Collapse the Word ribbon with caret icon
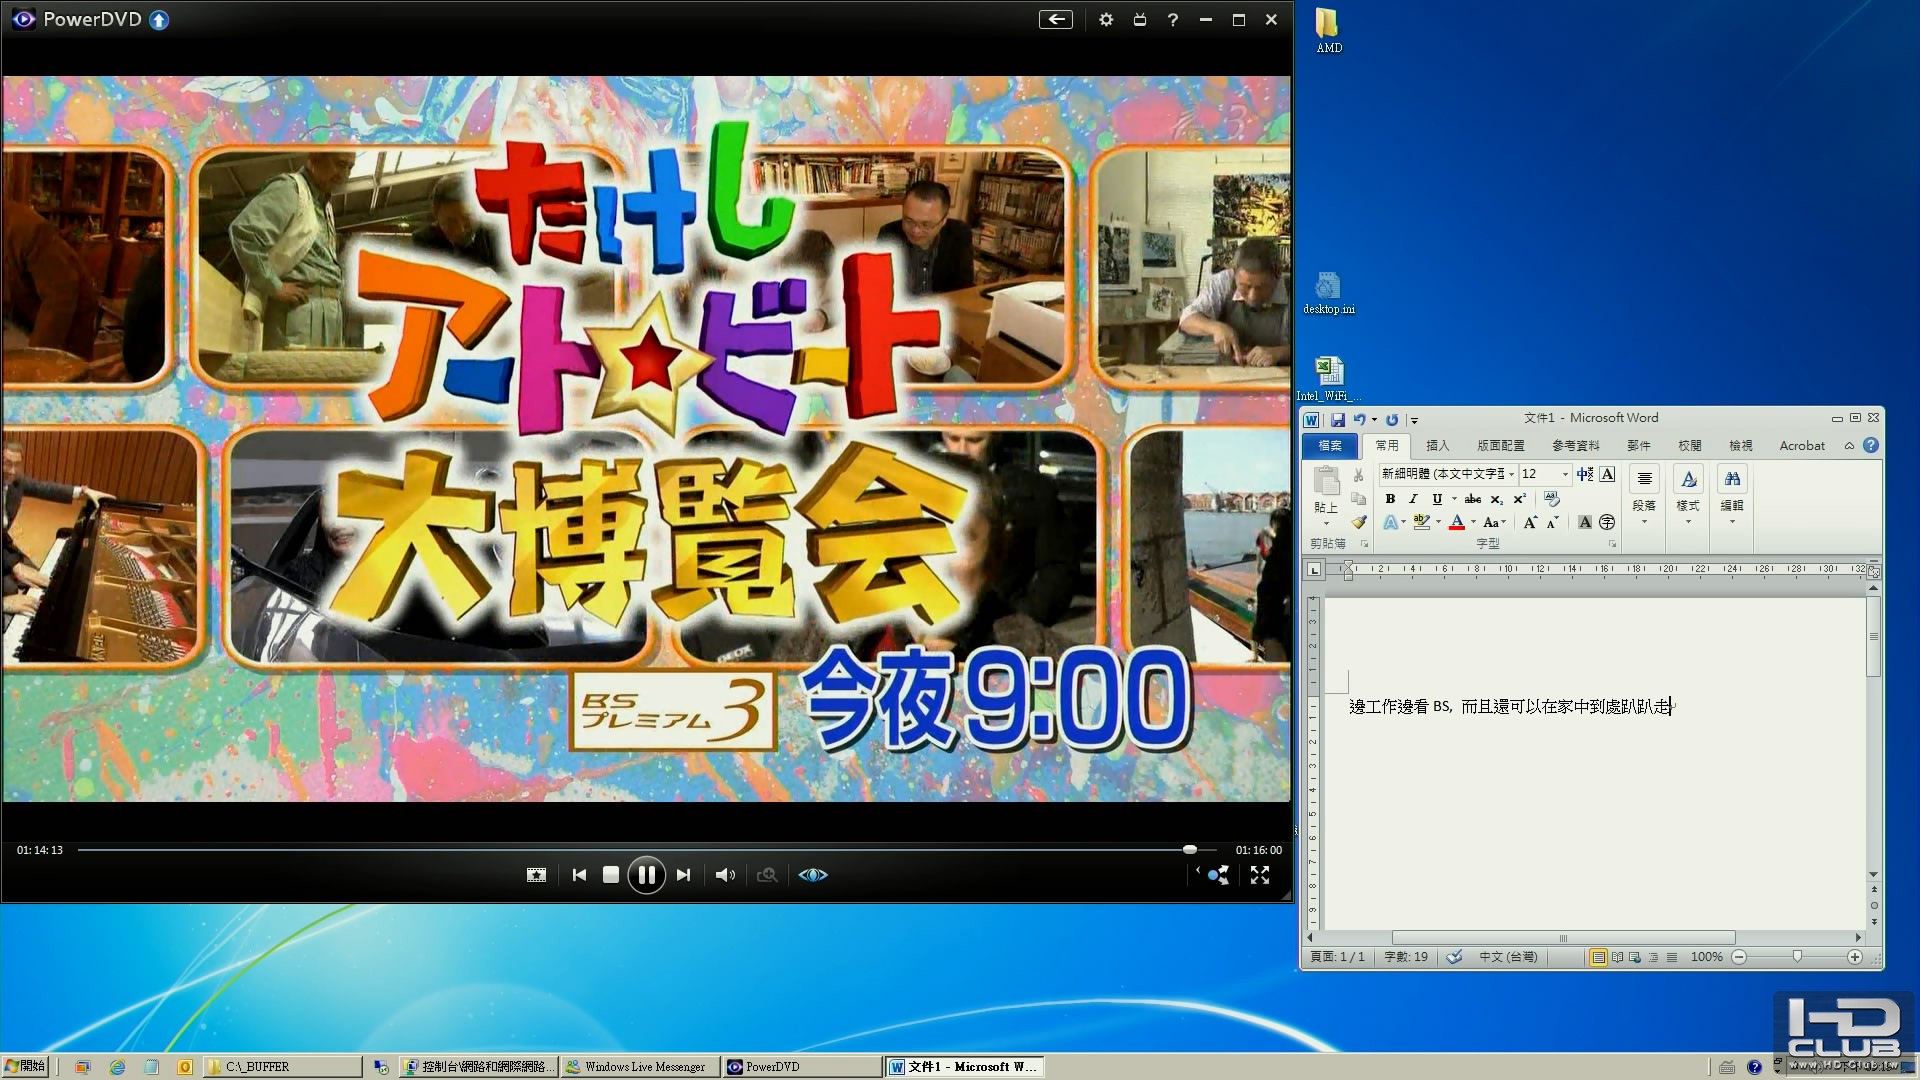The height and width of the screenshot is (1080, 1920). click(1849, 446)
